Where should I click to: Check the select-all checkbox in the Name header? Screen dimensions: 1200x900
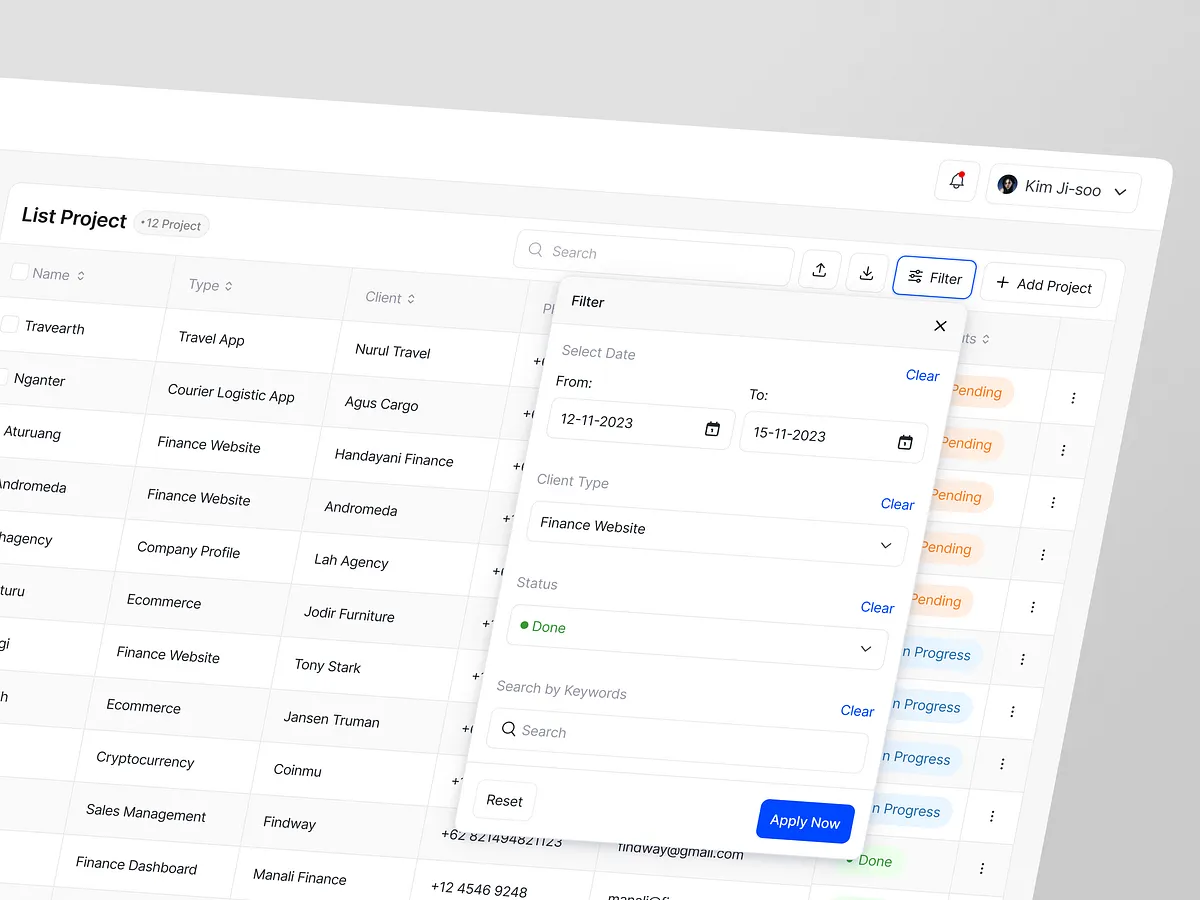[17, 271]
